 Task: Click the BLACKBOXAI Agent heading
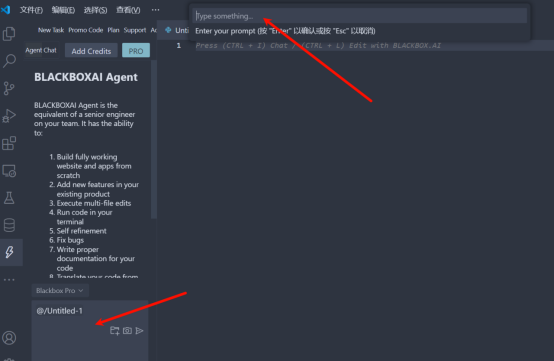(x=86, y=77)
